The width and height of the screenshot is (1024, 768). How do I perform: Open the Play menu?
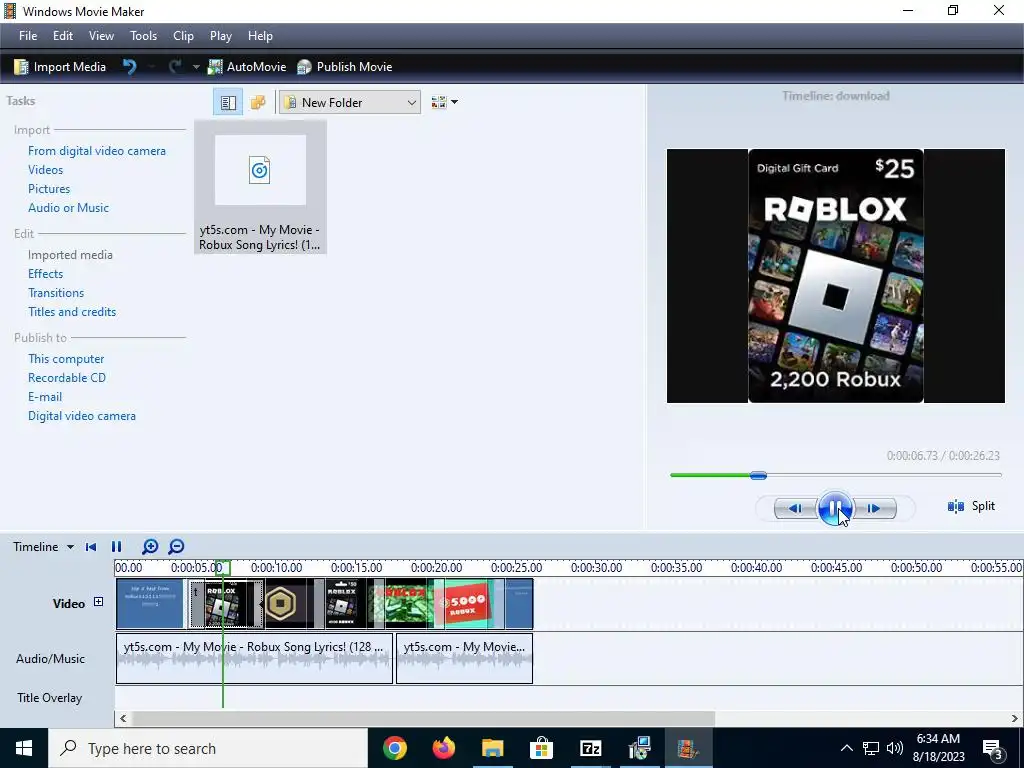pyautogui.click(x=221, y=36)
